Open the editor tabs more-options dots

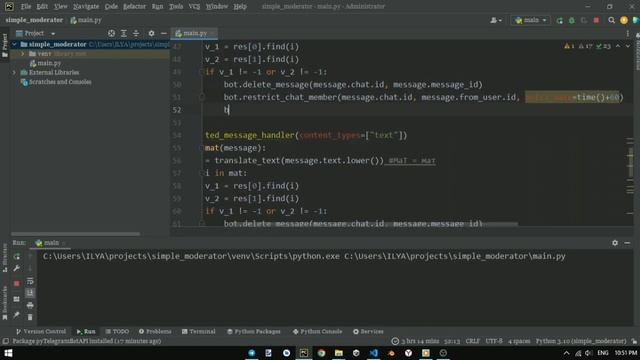(628, 33)
